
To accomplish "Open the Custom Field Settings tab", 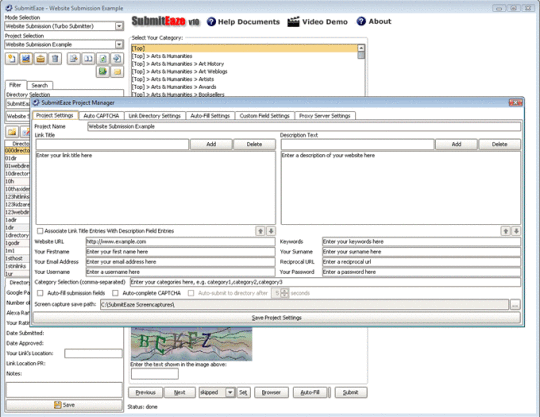I will (264, 116).
